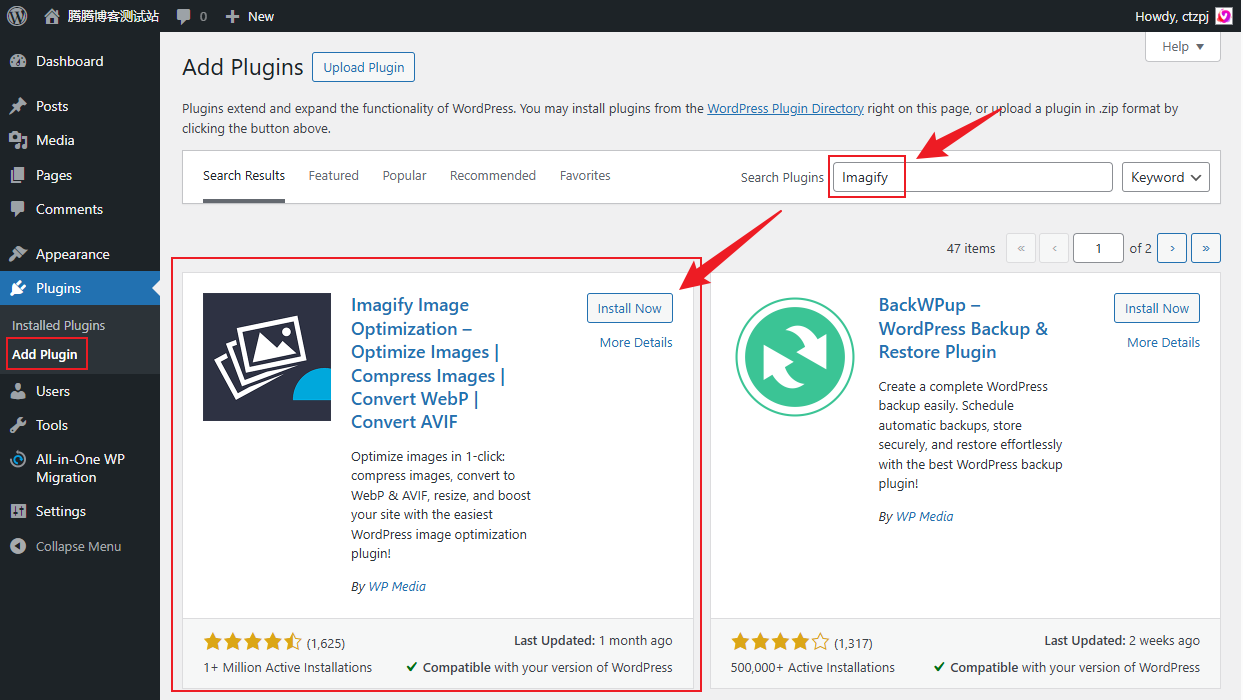Collapse the admin sidebar menu
Image resolution: width=1243 pixels, height=700 pixels.
tap(78, 546)
